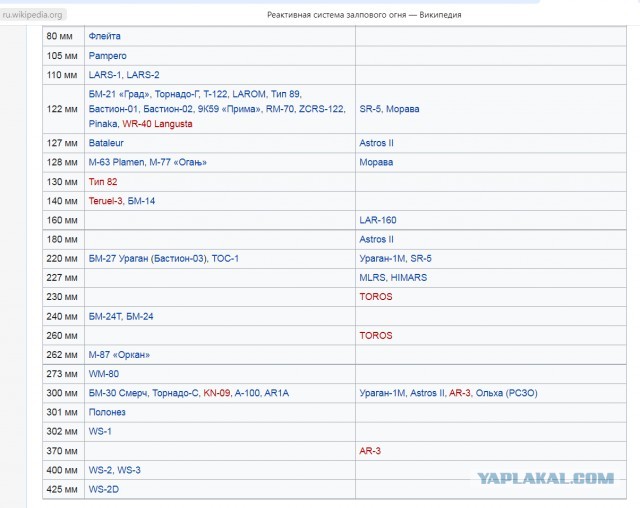Viewport: 640px width, 508px height.
Task: Open the A-100 link
Action: (x=247, y=393)
